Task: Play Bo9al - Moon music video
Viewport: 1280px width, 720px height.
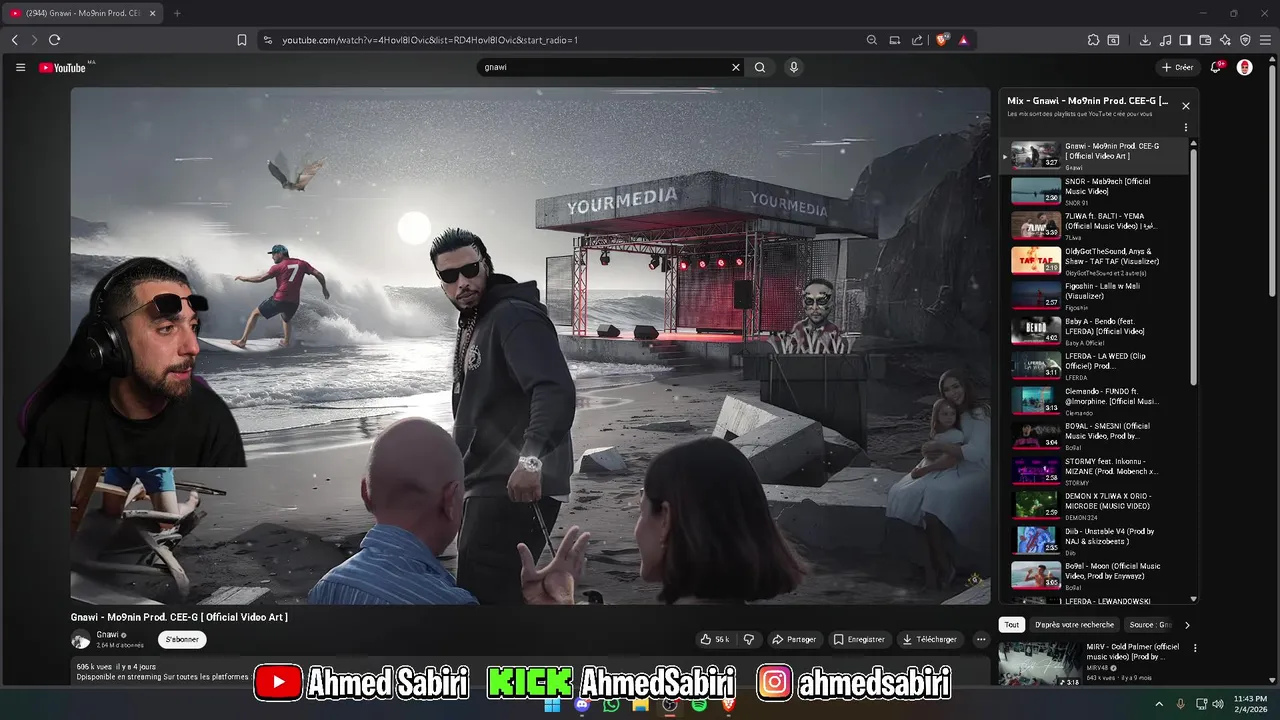Action: (x=1094, y=575)
